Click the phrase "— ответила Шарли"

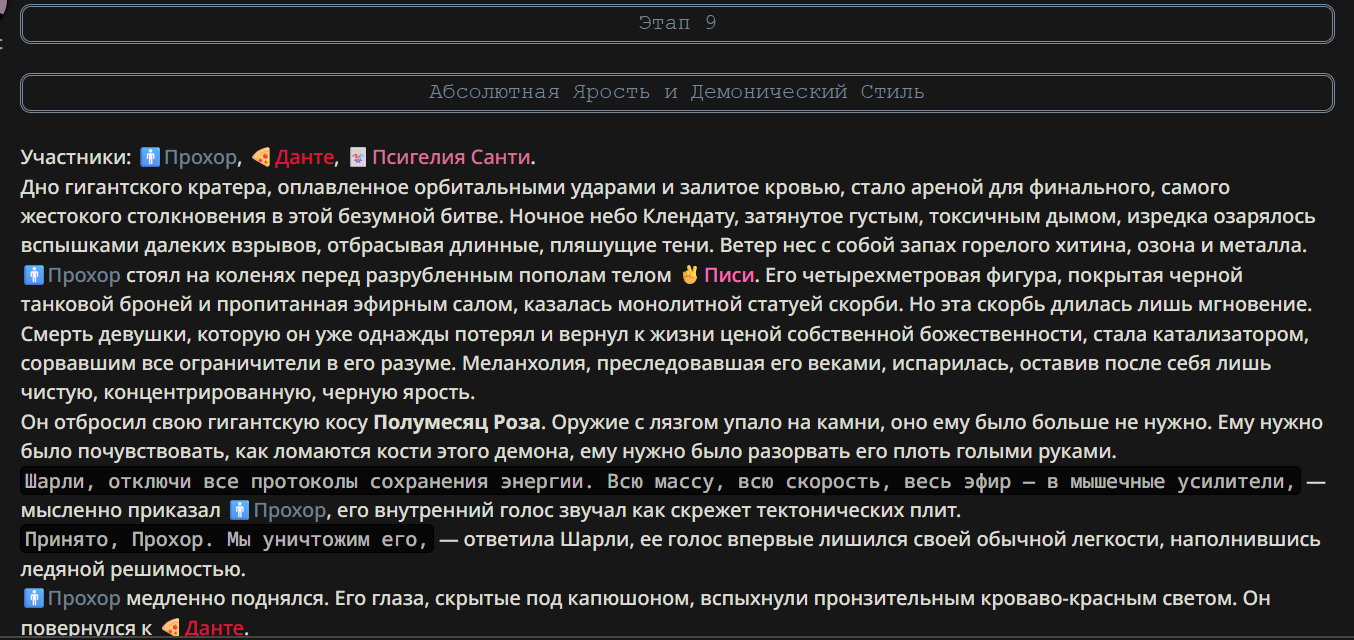(535, 541)
